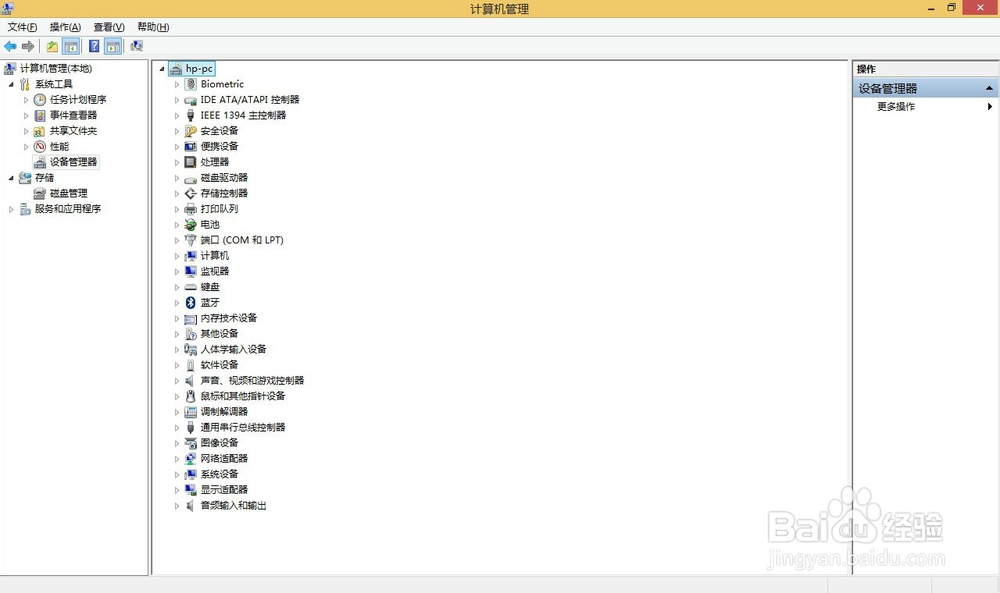
Task: Restore down the 计算机管理 window
Action: 951,8
